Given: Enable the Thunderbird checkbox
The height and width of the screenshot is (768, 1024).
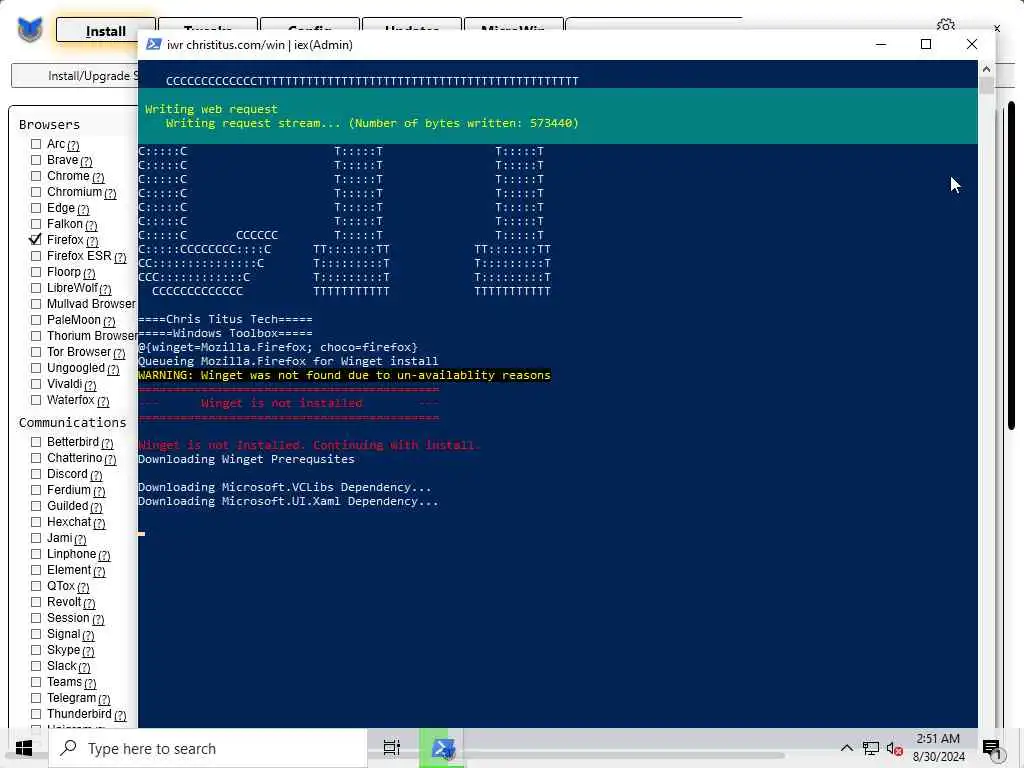Looking at the screenshot, I should tap(36, 714).
